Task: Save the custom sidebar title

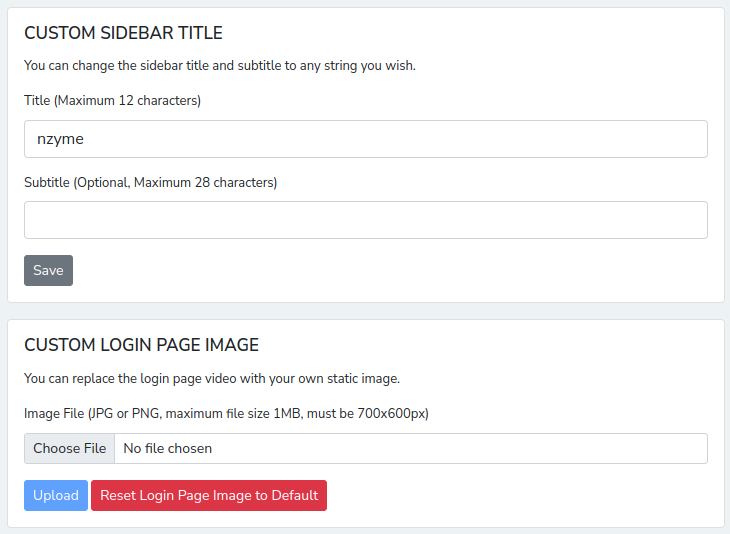Action: coord(48,270)
